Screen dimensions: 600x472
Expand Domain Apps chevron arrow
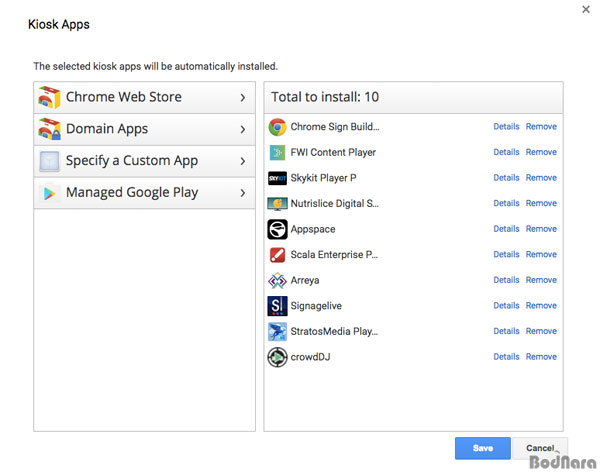[x=243, y=129]
